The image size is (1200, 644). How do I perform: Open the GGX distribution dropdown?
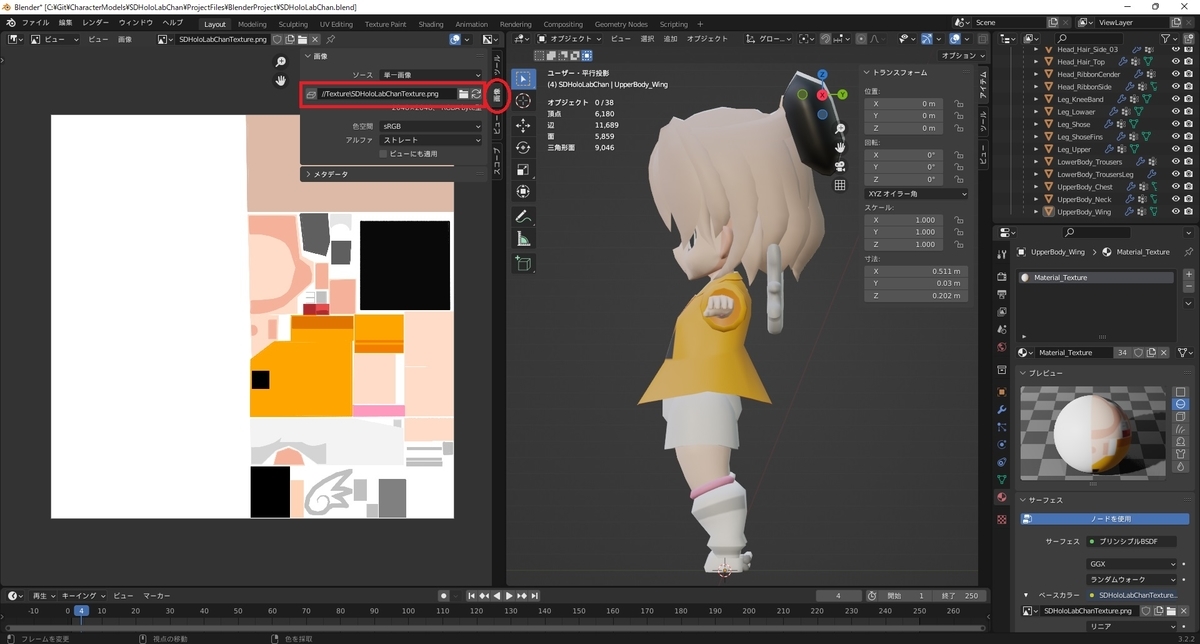pyautogui.click(x=1132, y=564)
